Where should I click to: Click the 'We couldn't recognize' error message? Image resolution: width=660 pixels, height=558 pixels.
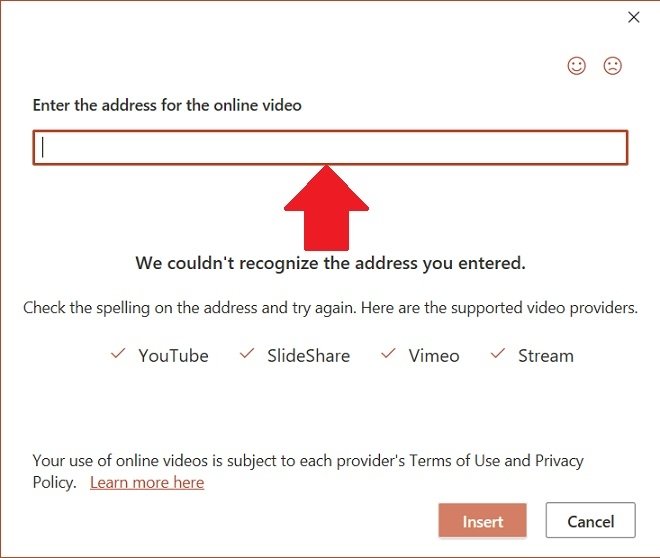(330, 263)
